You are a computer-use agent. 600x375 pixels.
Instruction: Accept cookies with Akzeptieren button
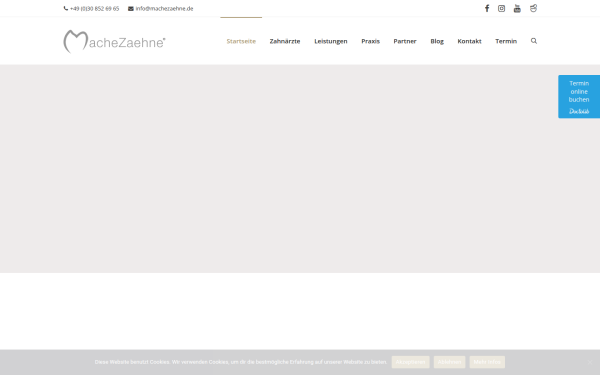411,362
